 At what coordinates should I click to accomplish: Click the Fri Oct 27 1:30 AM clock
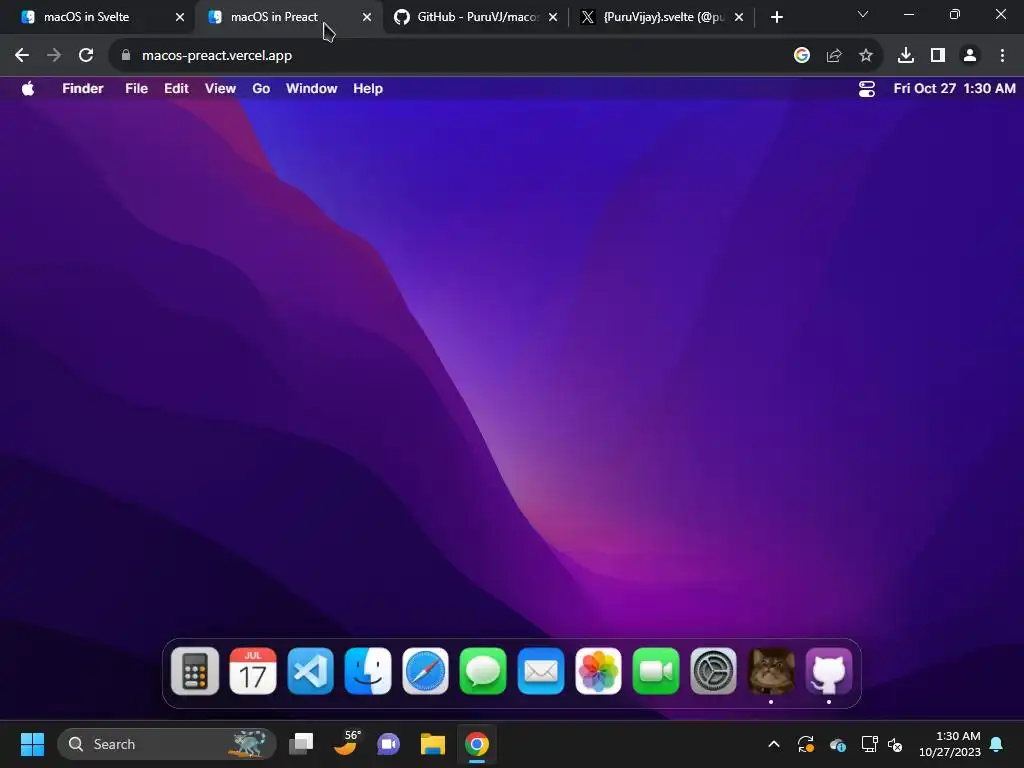[954, 88]
